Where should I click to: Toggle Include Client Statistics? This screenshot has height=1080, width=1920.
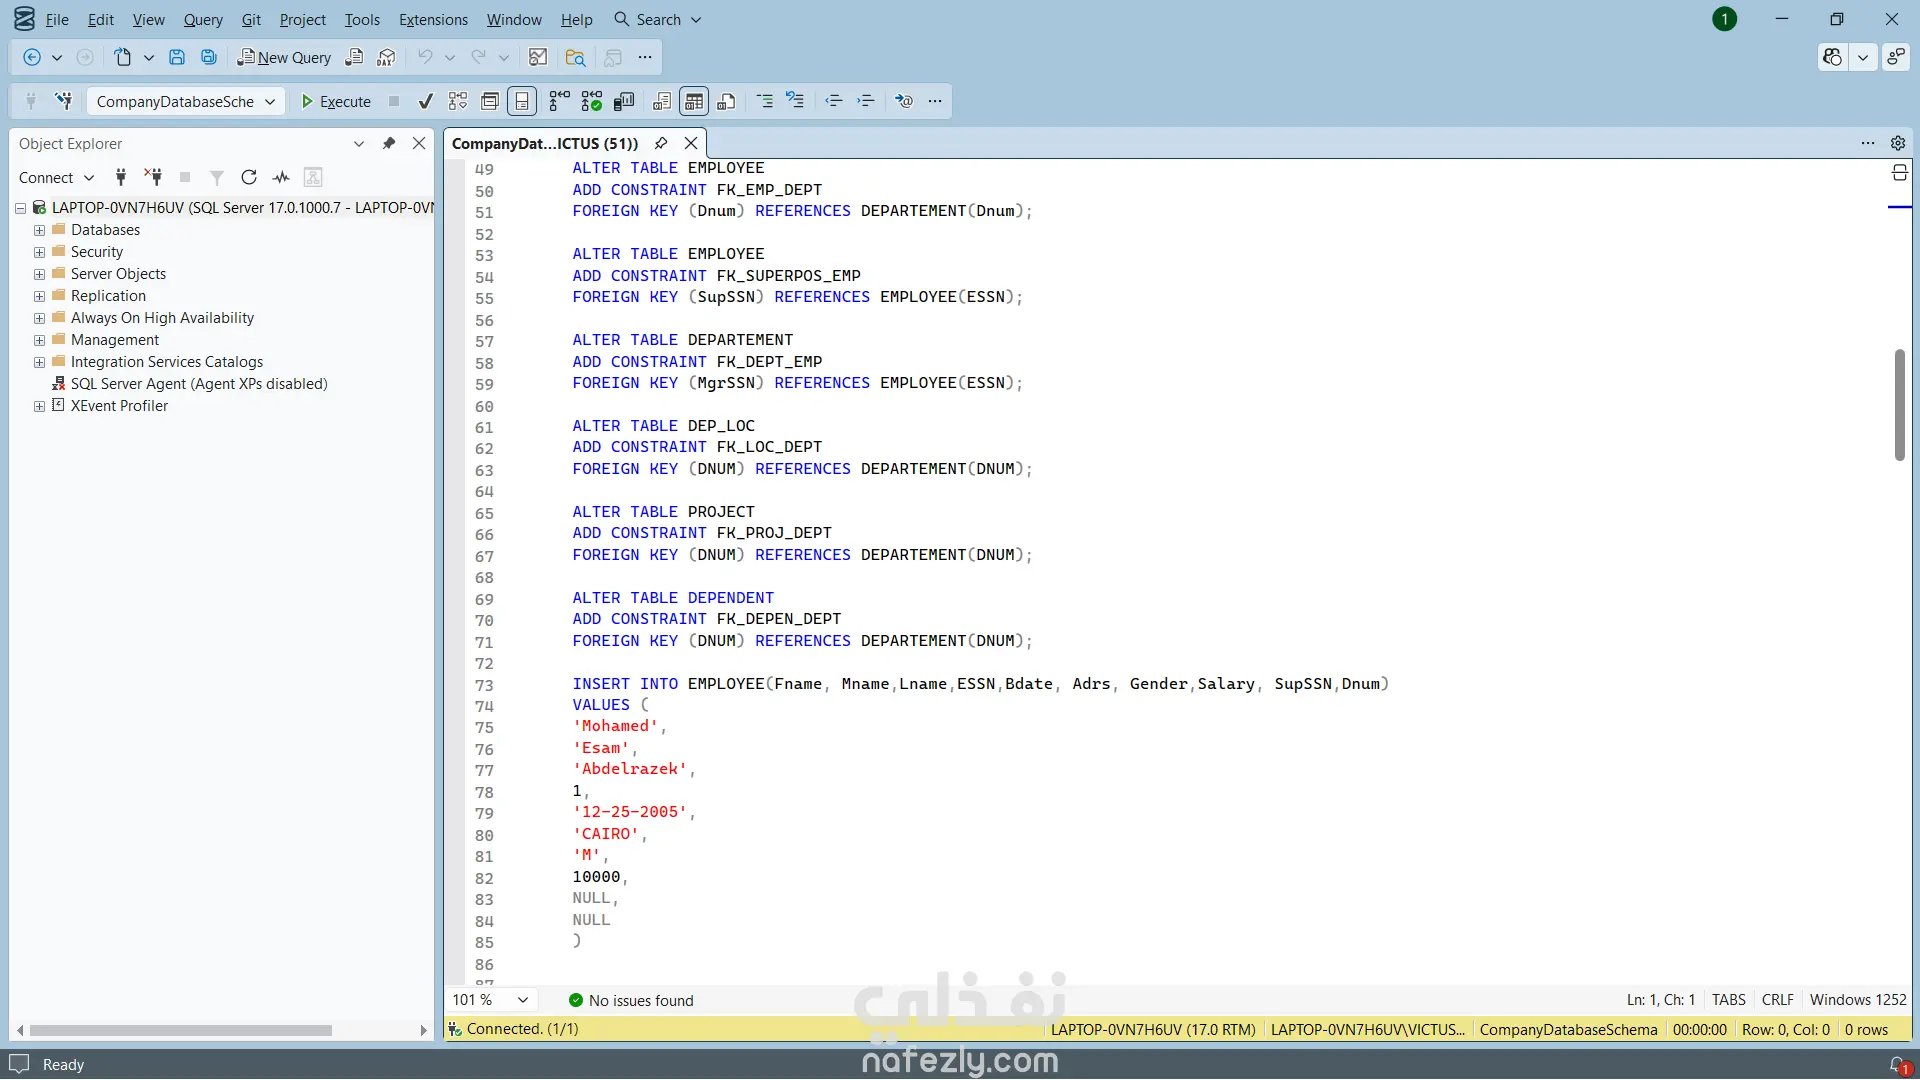[624, 101]
